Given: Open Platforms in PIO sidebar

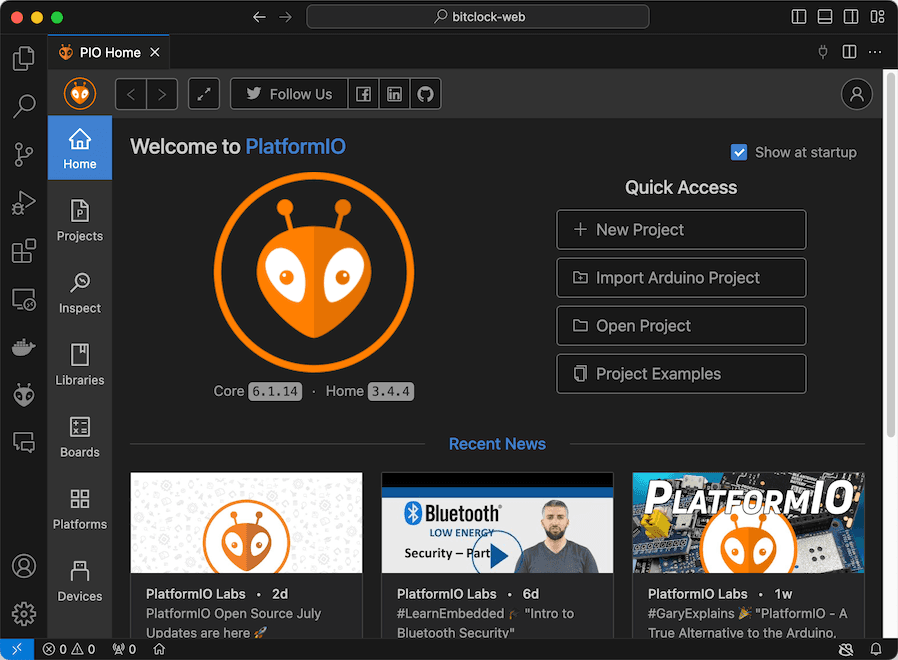Looking at the screenshot, I should tap(80, 509).
